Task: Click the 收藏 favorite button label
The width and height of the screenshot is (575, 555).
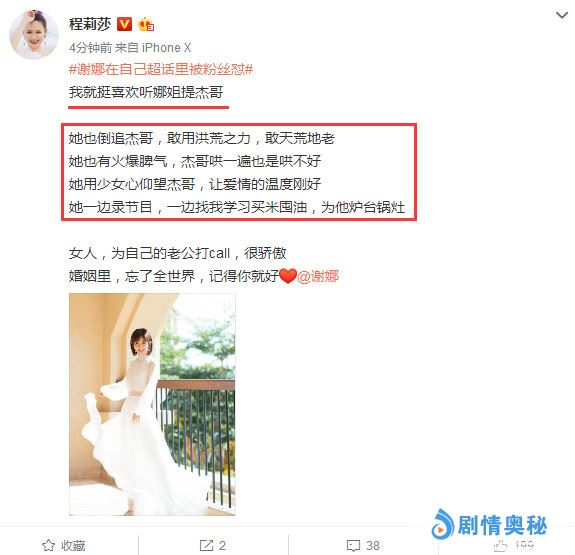Action: (x=73, y=545)
